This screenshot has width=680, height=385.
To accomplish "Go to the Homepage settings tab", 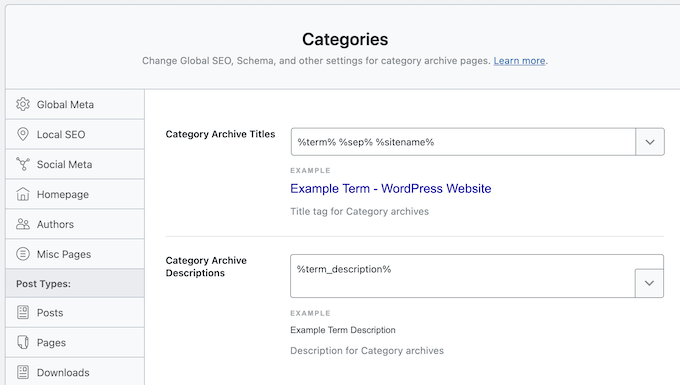I will tap(75, 194).
